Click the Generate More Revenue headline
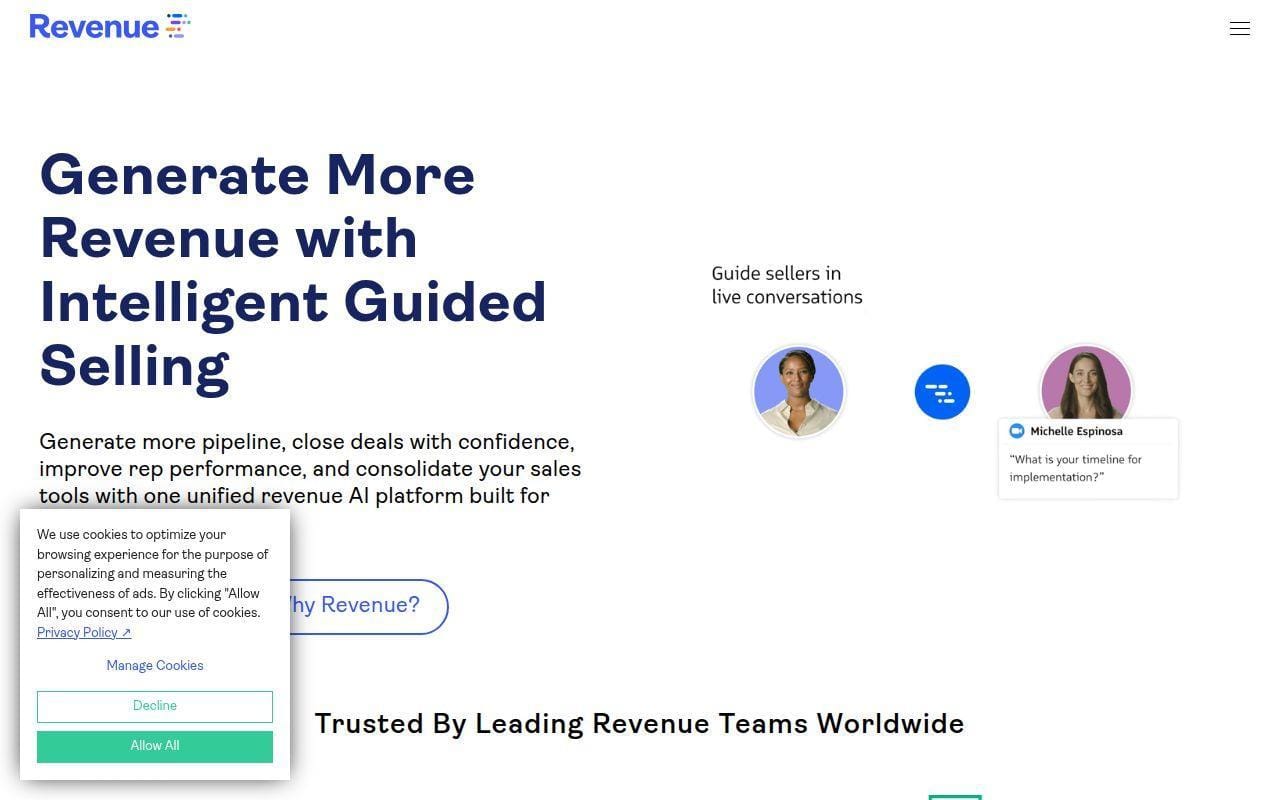Screen dimensions: 1280x800 click(293, 270)
